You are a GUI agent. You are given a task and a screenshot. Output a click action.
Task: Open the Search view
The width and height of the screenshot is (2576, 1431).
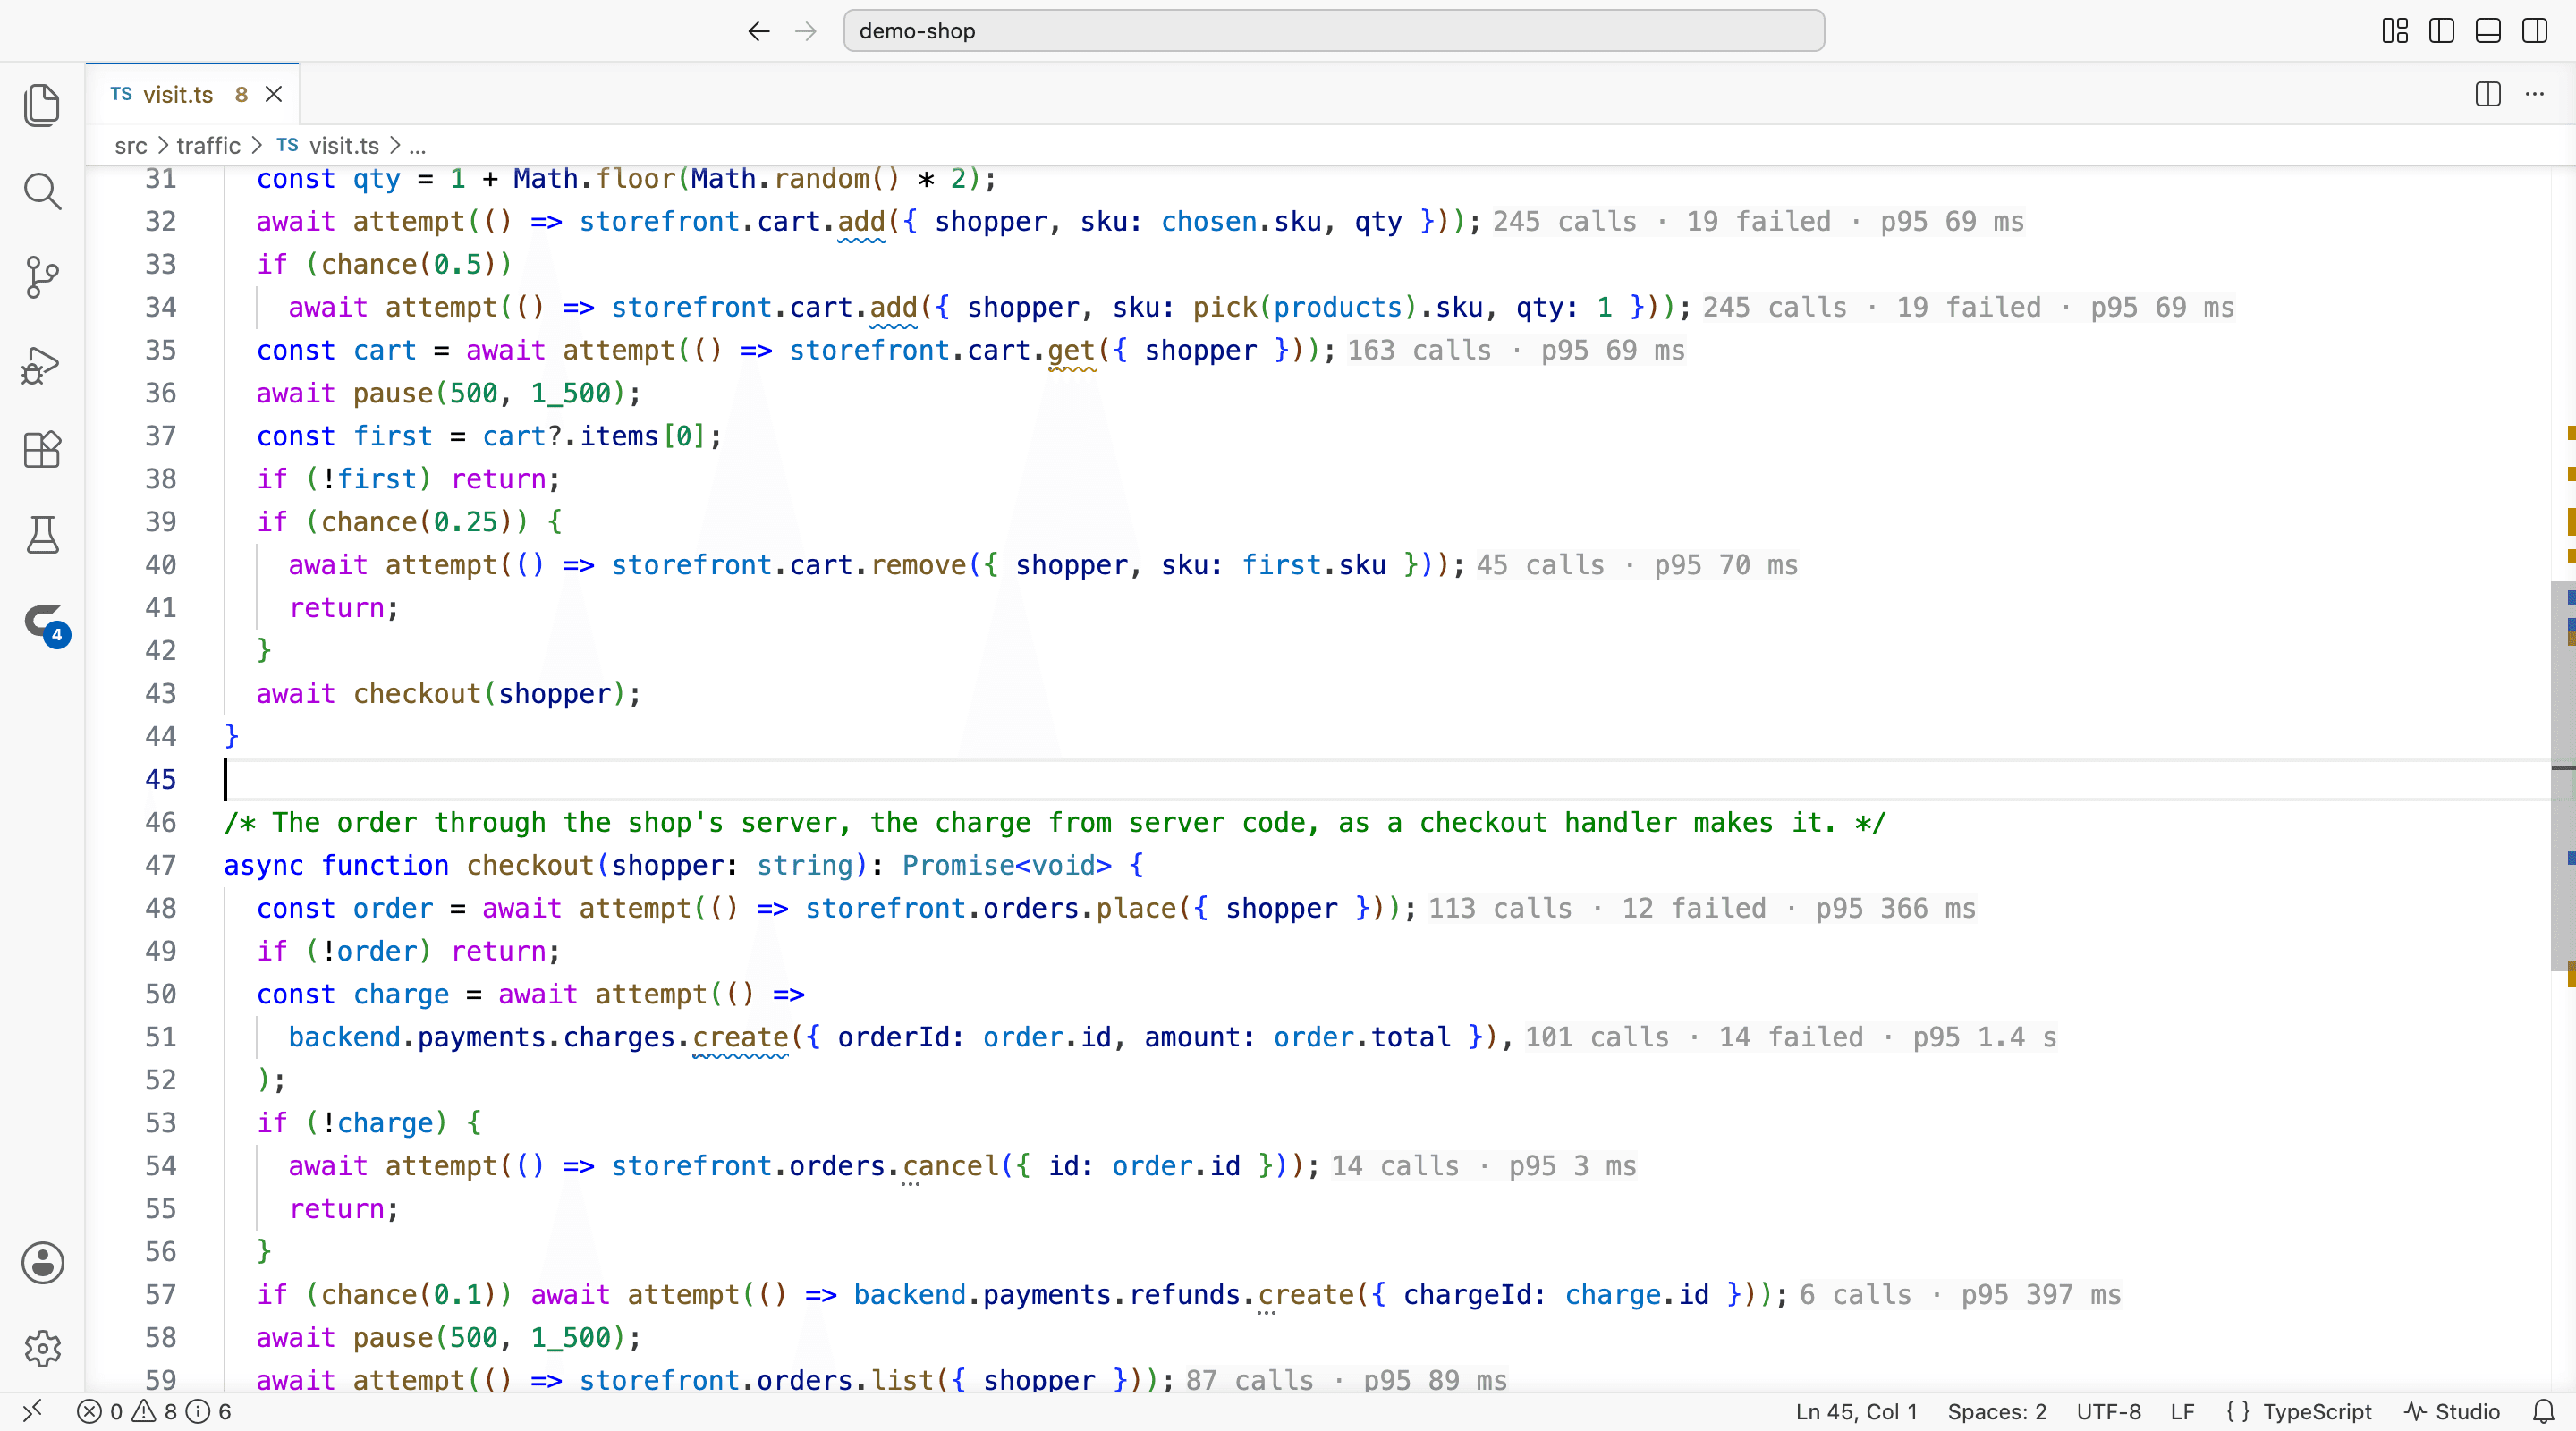click(42, 191)
